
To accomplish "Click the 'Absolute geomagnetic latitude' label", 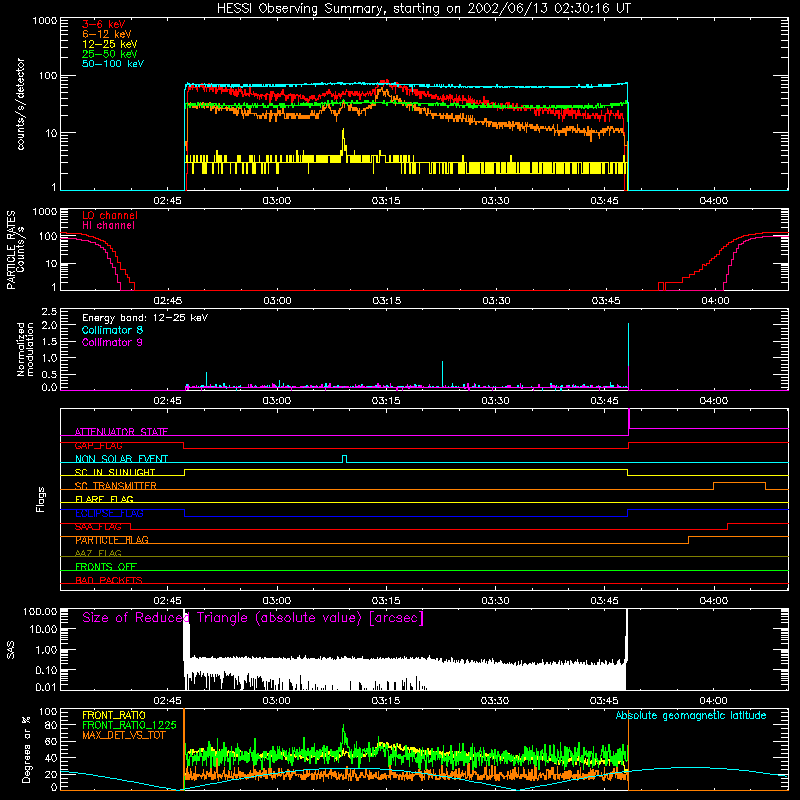I will pos(691,715).
